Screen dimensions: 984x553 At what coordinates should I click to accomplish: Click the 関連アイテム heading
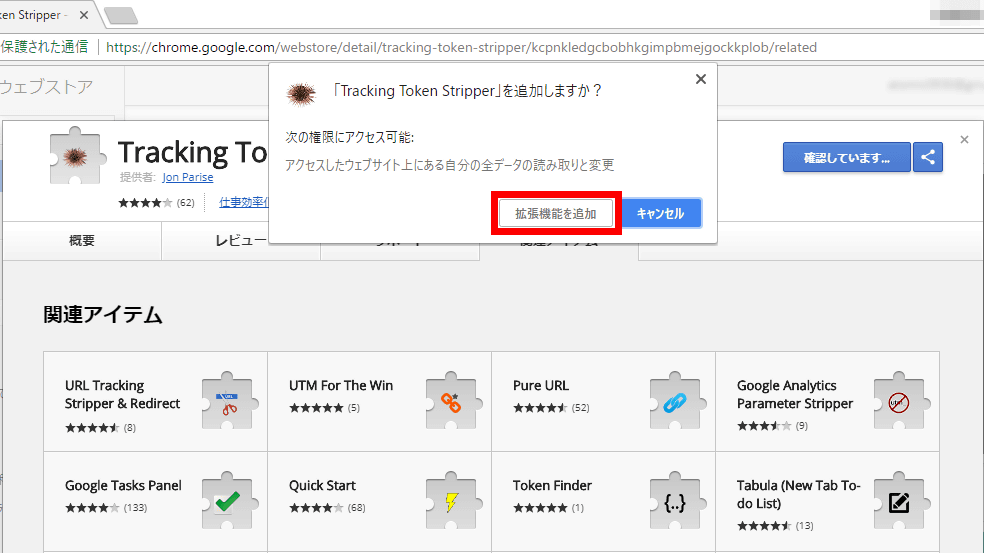[103, 314]
